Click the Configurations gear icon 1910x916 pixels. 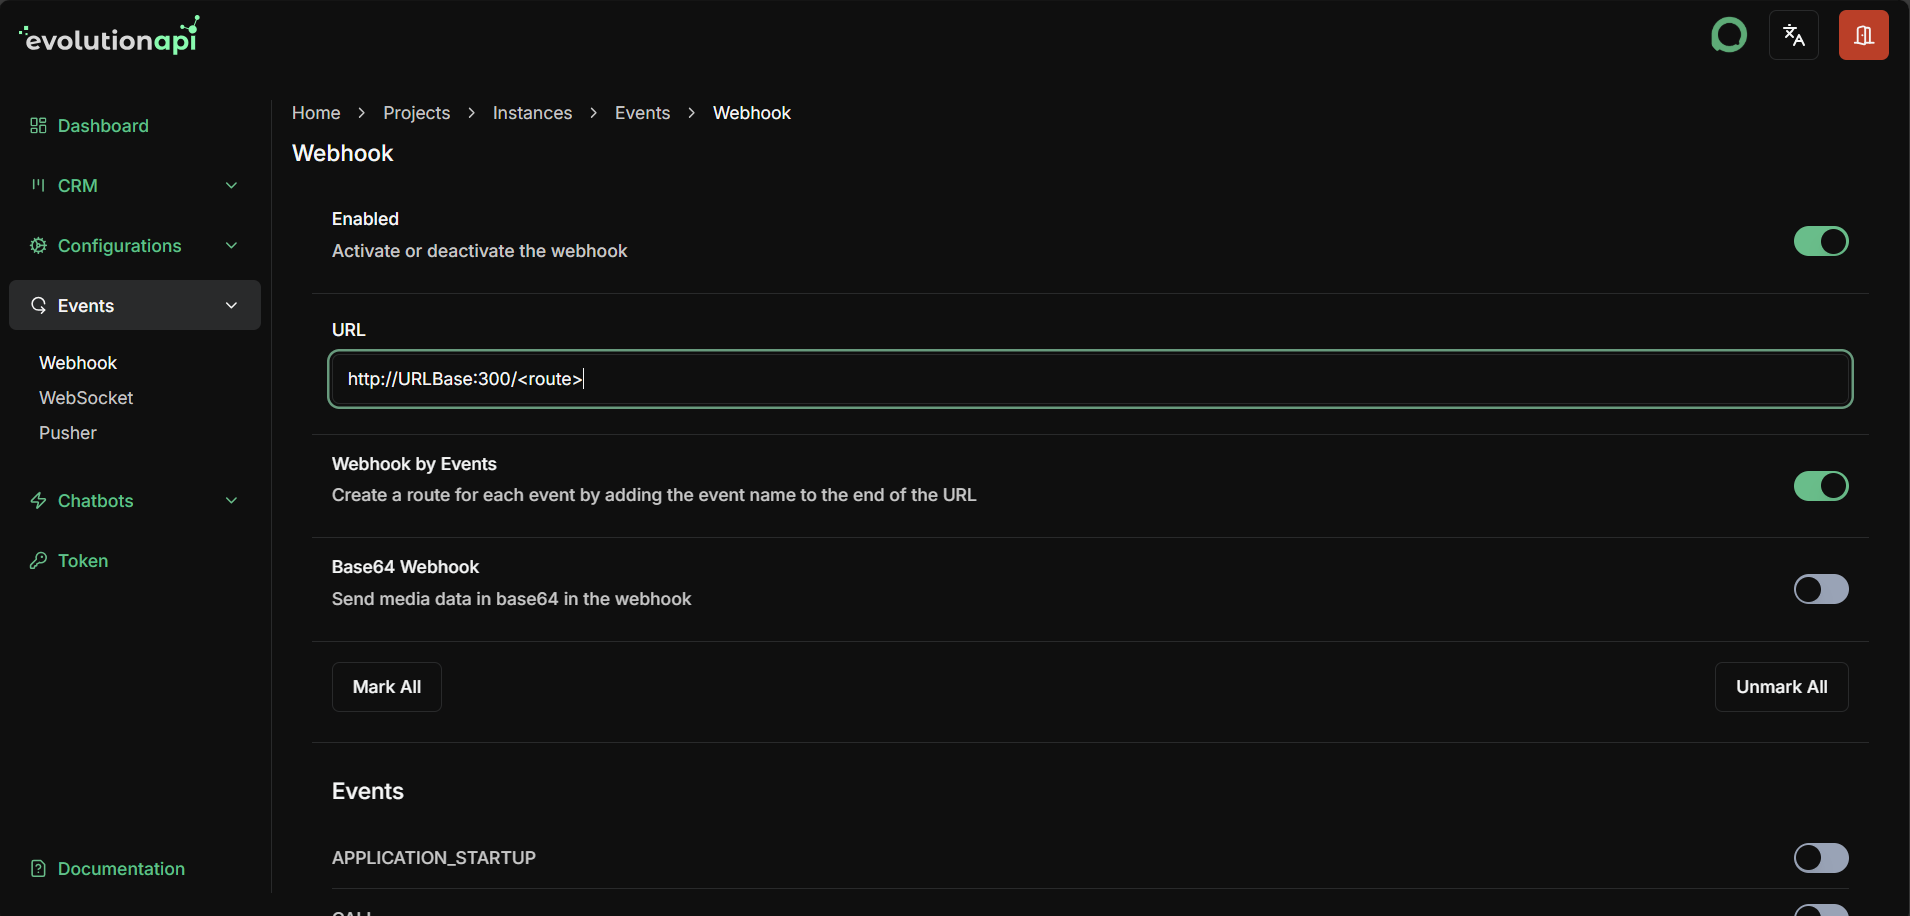tap(37, 245)
